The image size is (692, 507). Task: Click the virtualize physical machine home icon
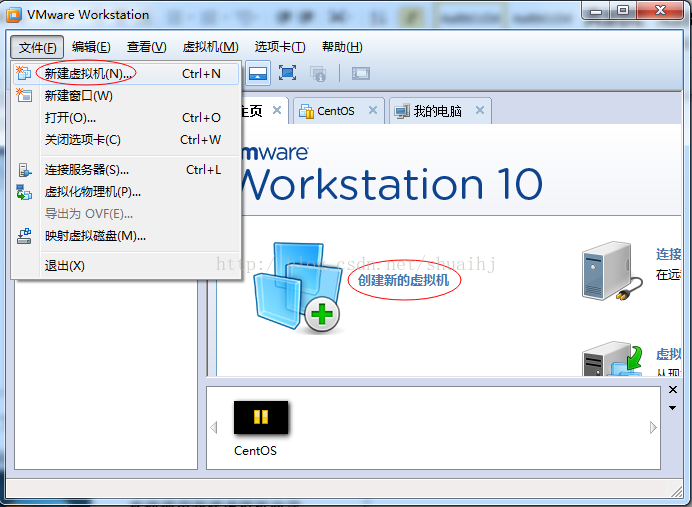(x=613, y=359)
